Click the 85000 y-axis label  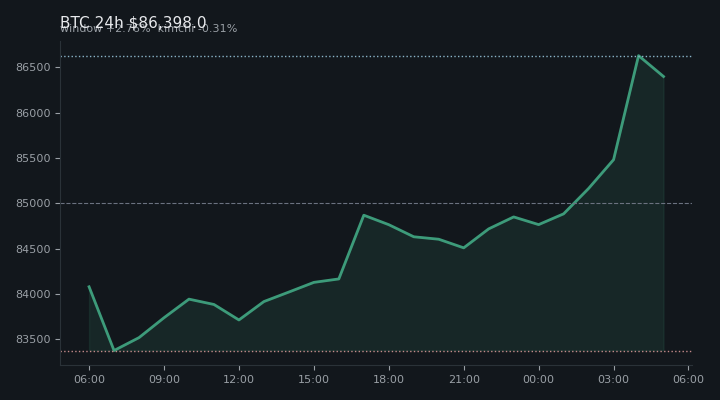(33, 203)
